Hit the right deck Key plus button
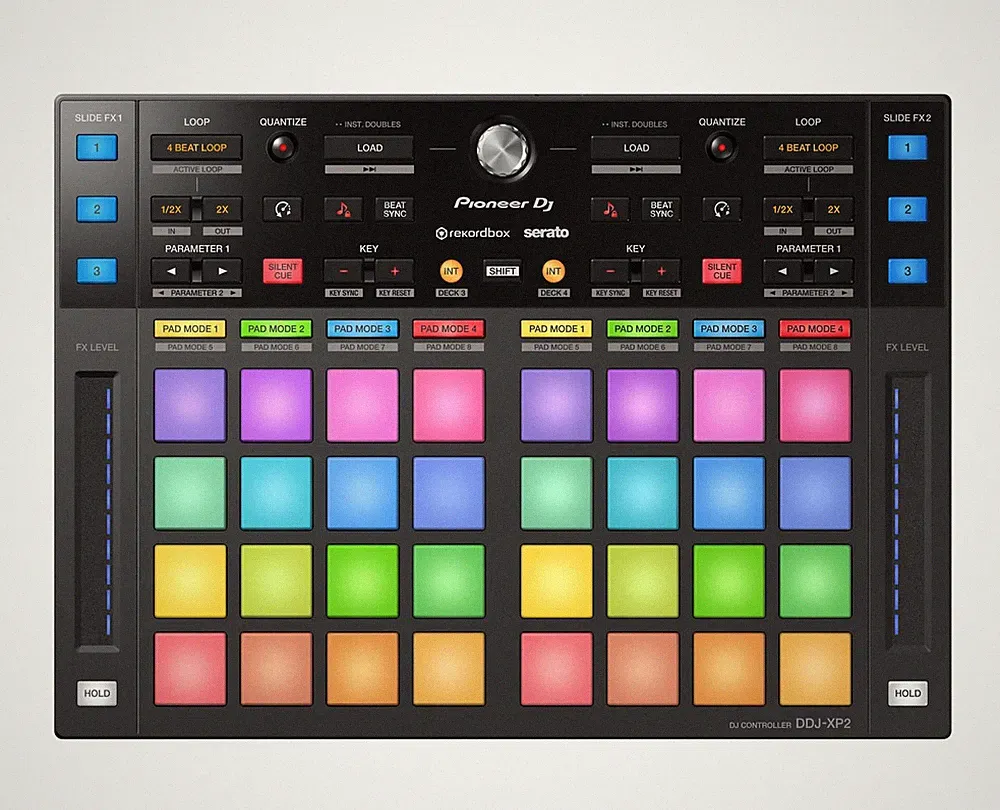This screenshot has width=1000, height=810. [661, 271]
